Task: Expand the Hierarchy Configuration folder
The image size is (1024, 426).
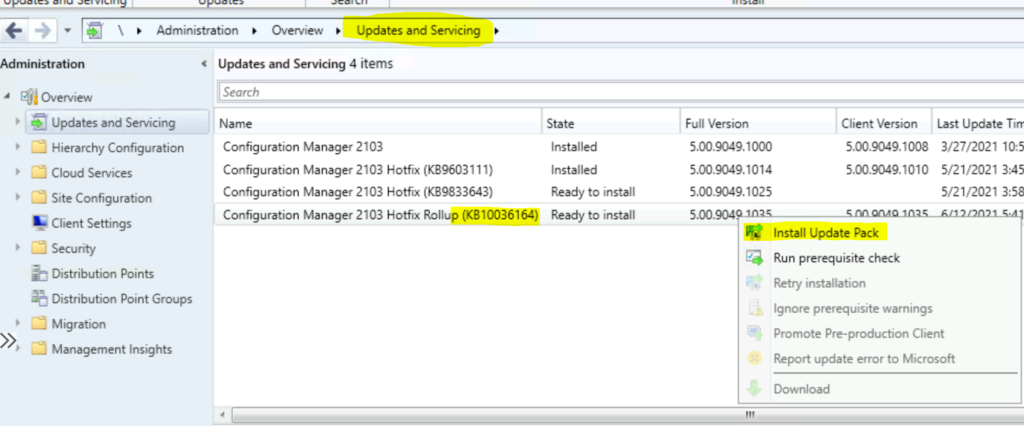Action: pos(18,148)
